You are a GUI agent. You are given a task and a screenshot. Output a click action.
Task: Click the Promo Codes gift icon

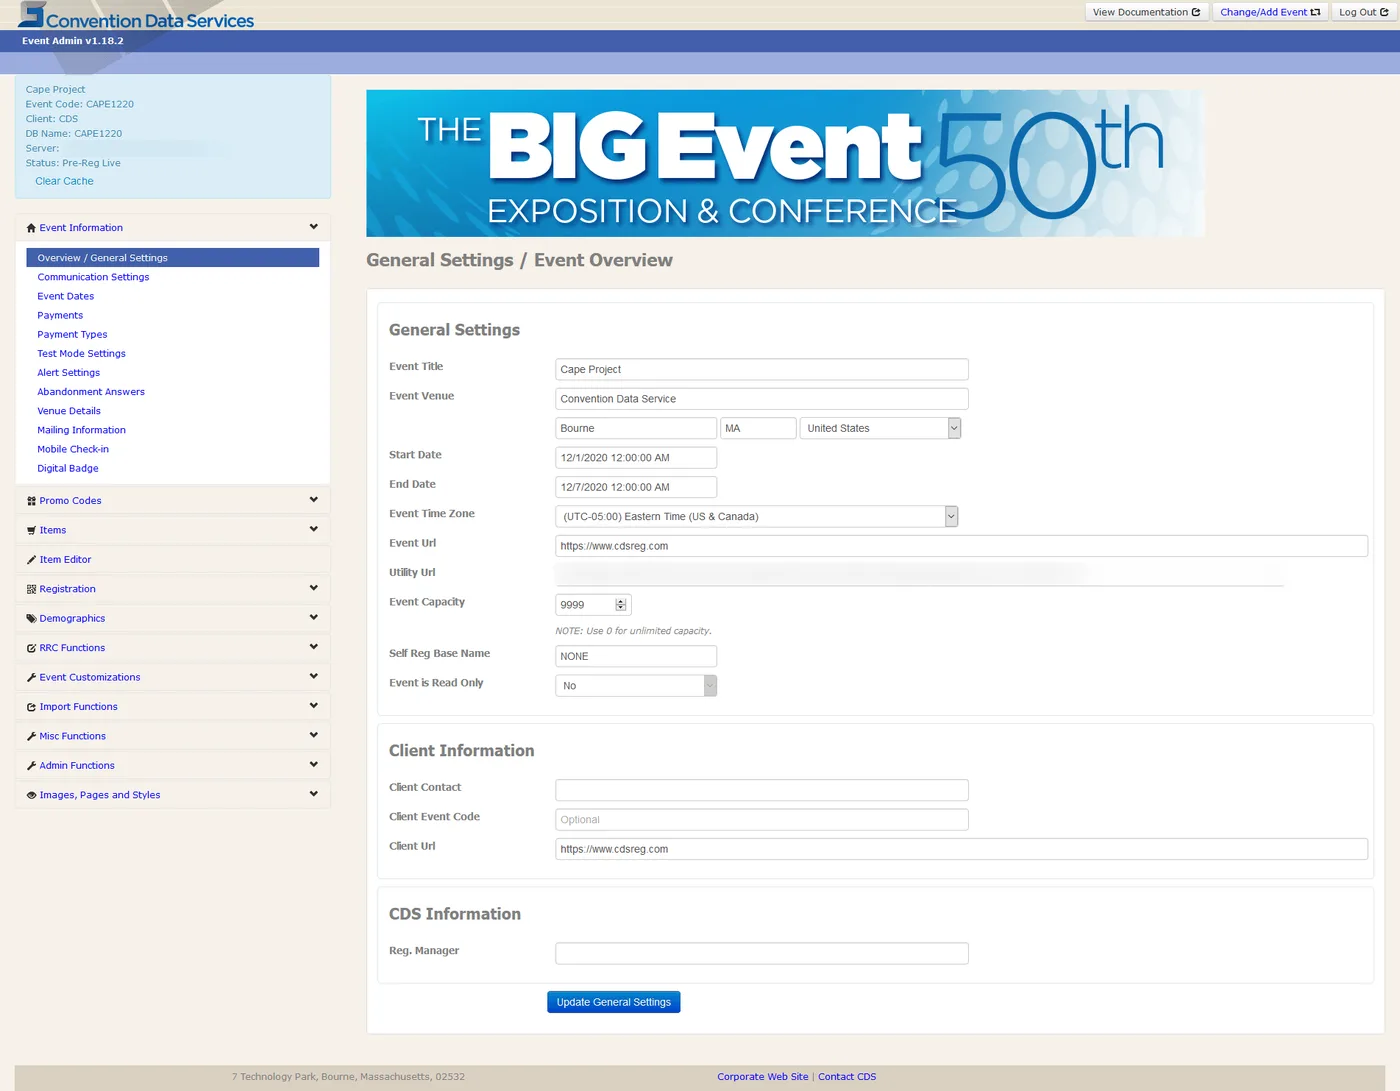[x=31, y=501]
